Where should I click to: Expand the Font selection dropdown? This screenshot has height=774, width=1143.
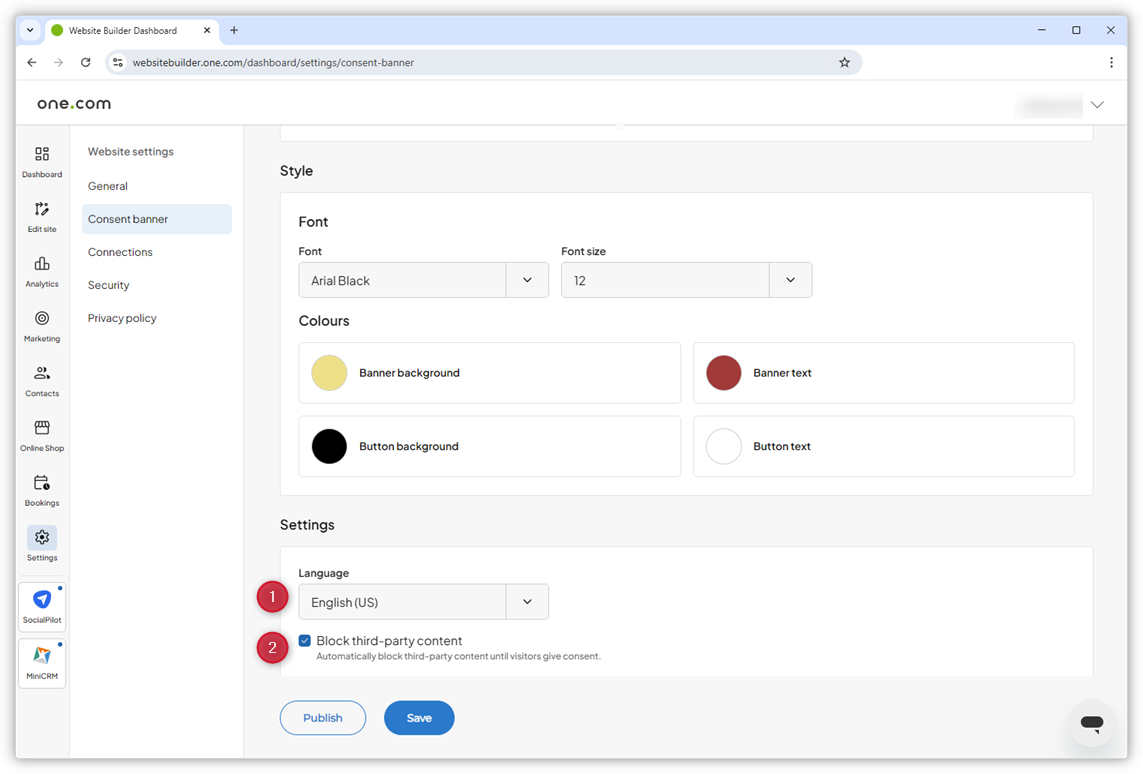(527, 280)
